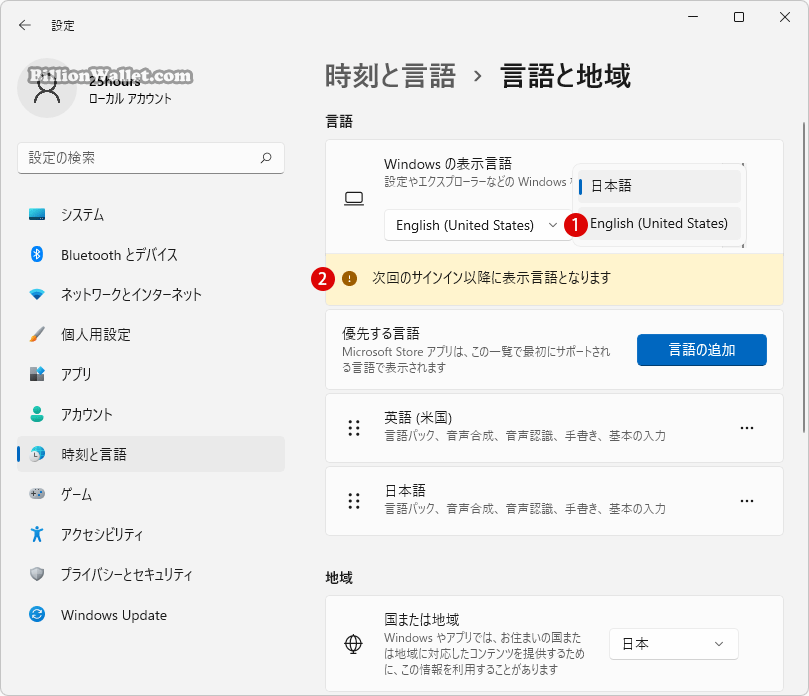The image size is (809, 696).
Task: Click the Bluetooth icon in sidebar
Action: tap(37, 254)
